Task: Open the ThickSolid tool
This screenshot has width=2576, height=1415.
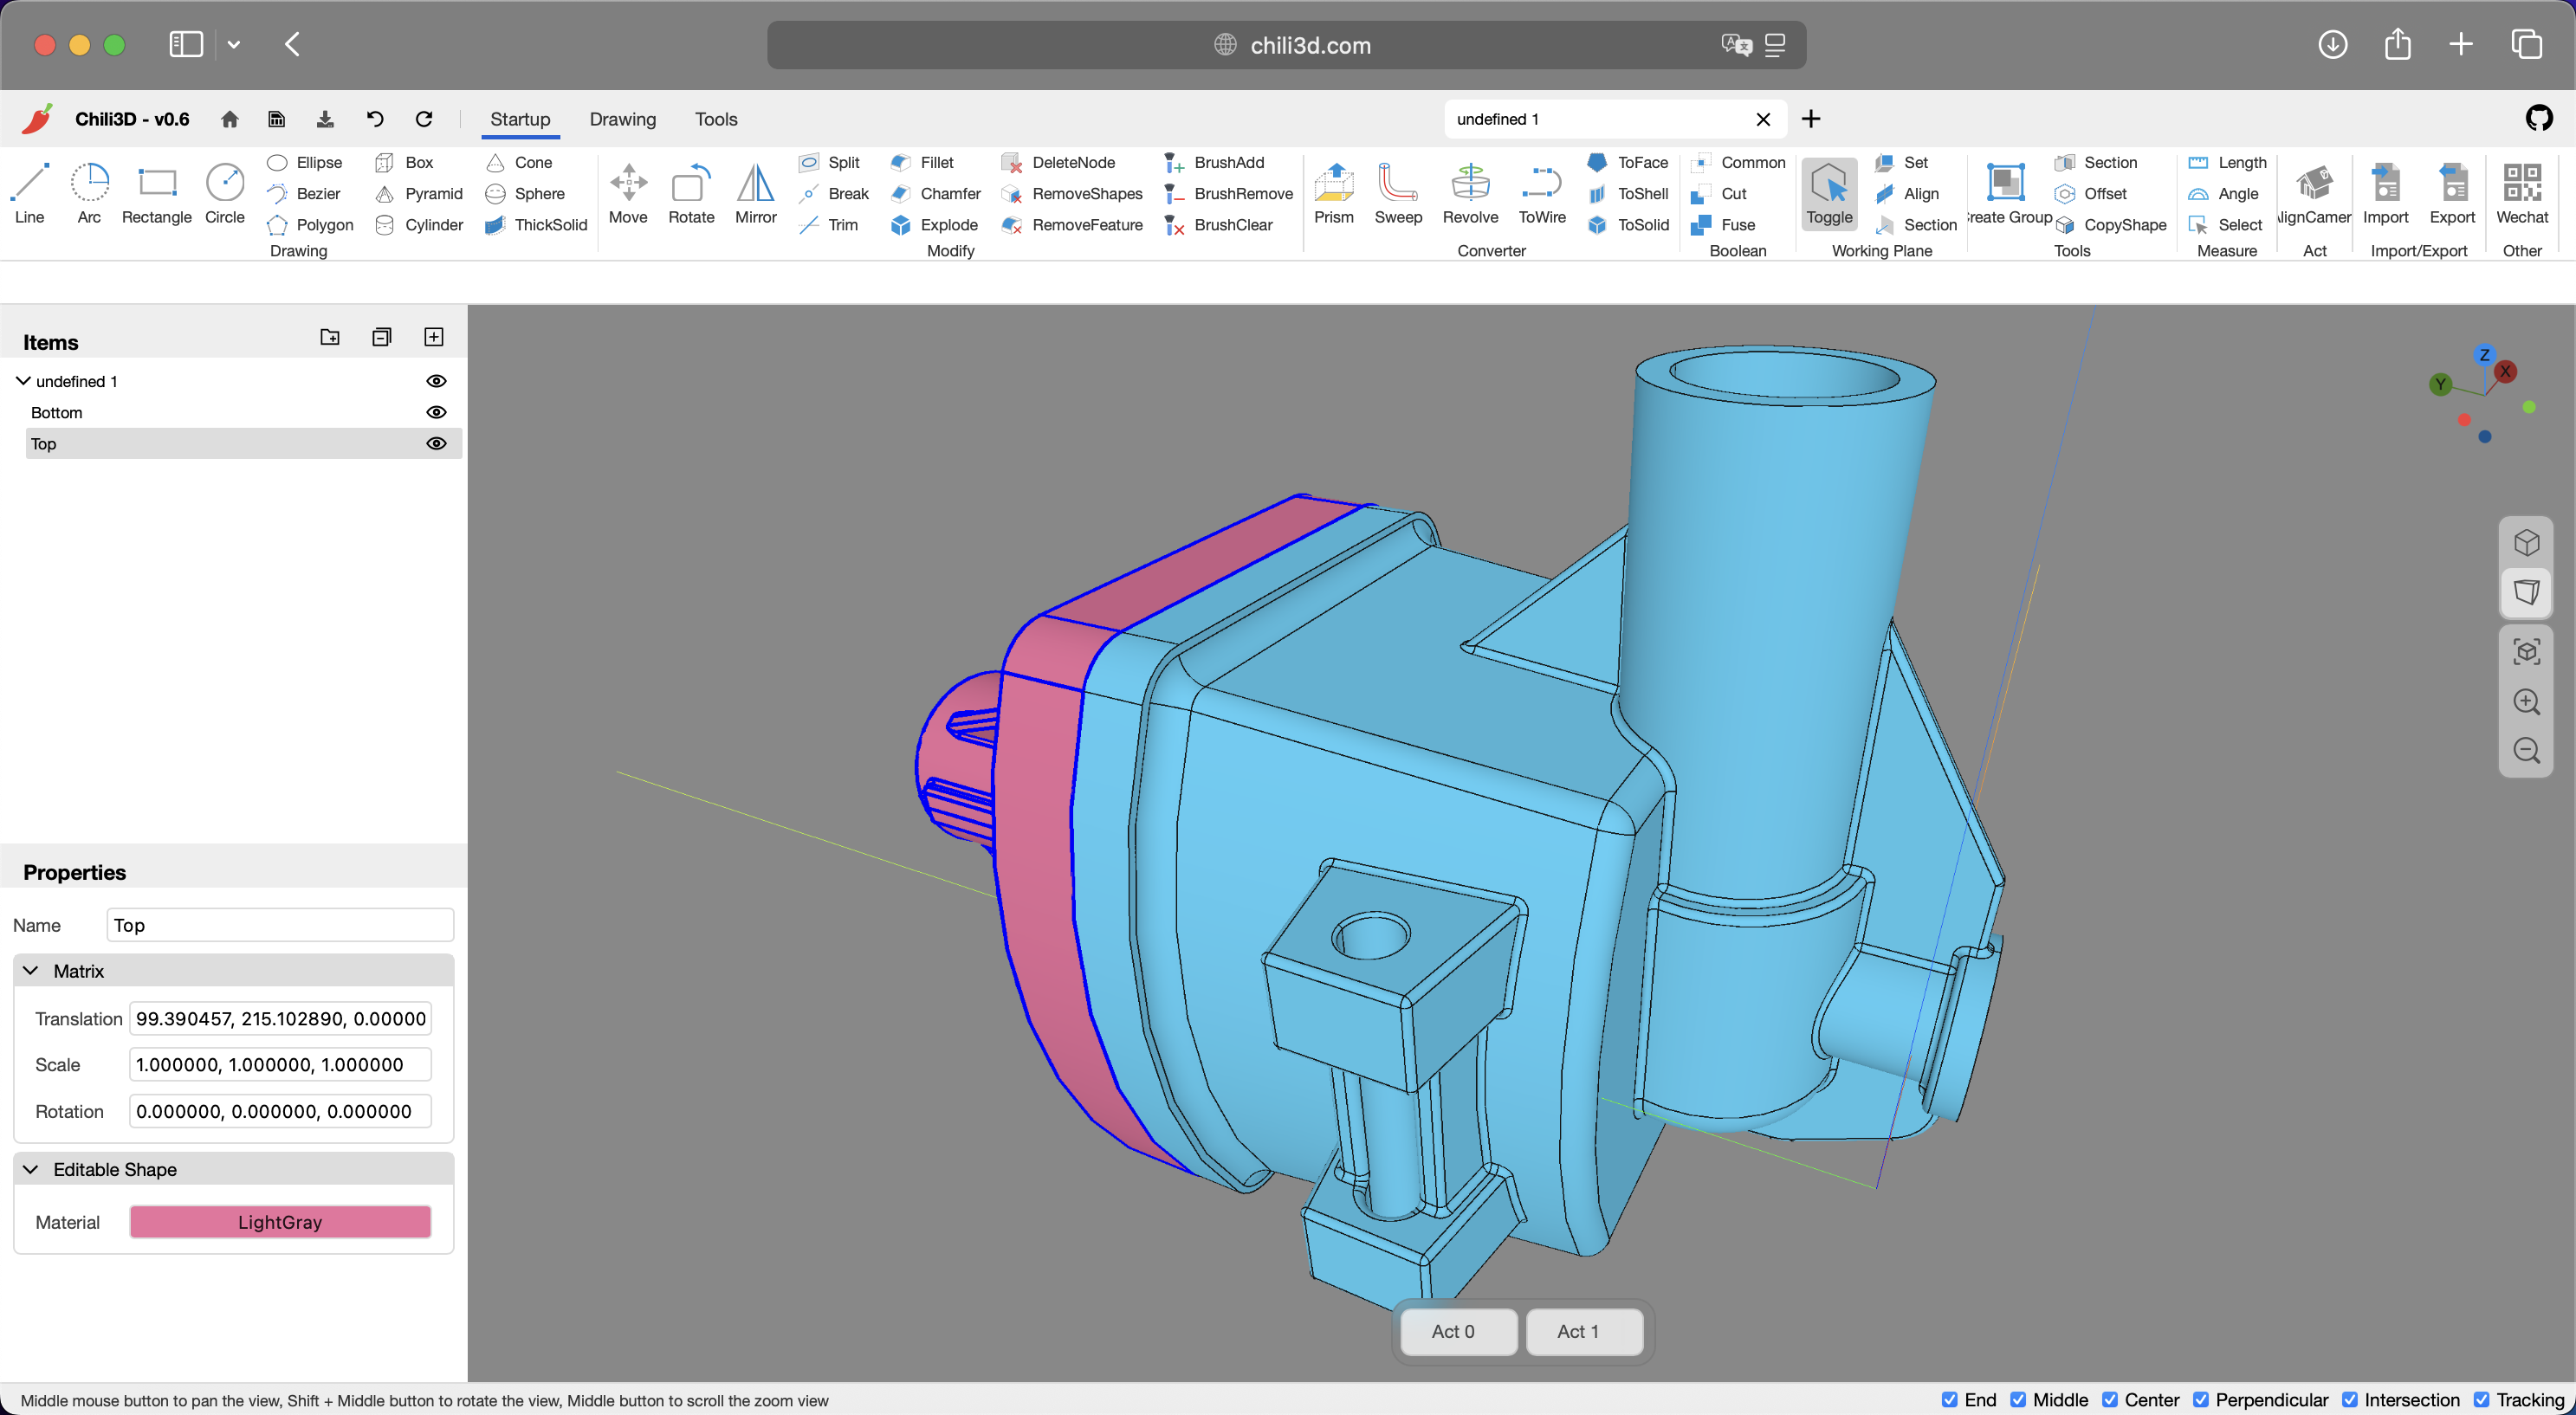Action: (535, 225)
